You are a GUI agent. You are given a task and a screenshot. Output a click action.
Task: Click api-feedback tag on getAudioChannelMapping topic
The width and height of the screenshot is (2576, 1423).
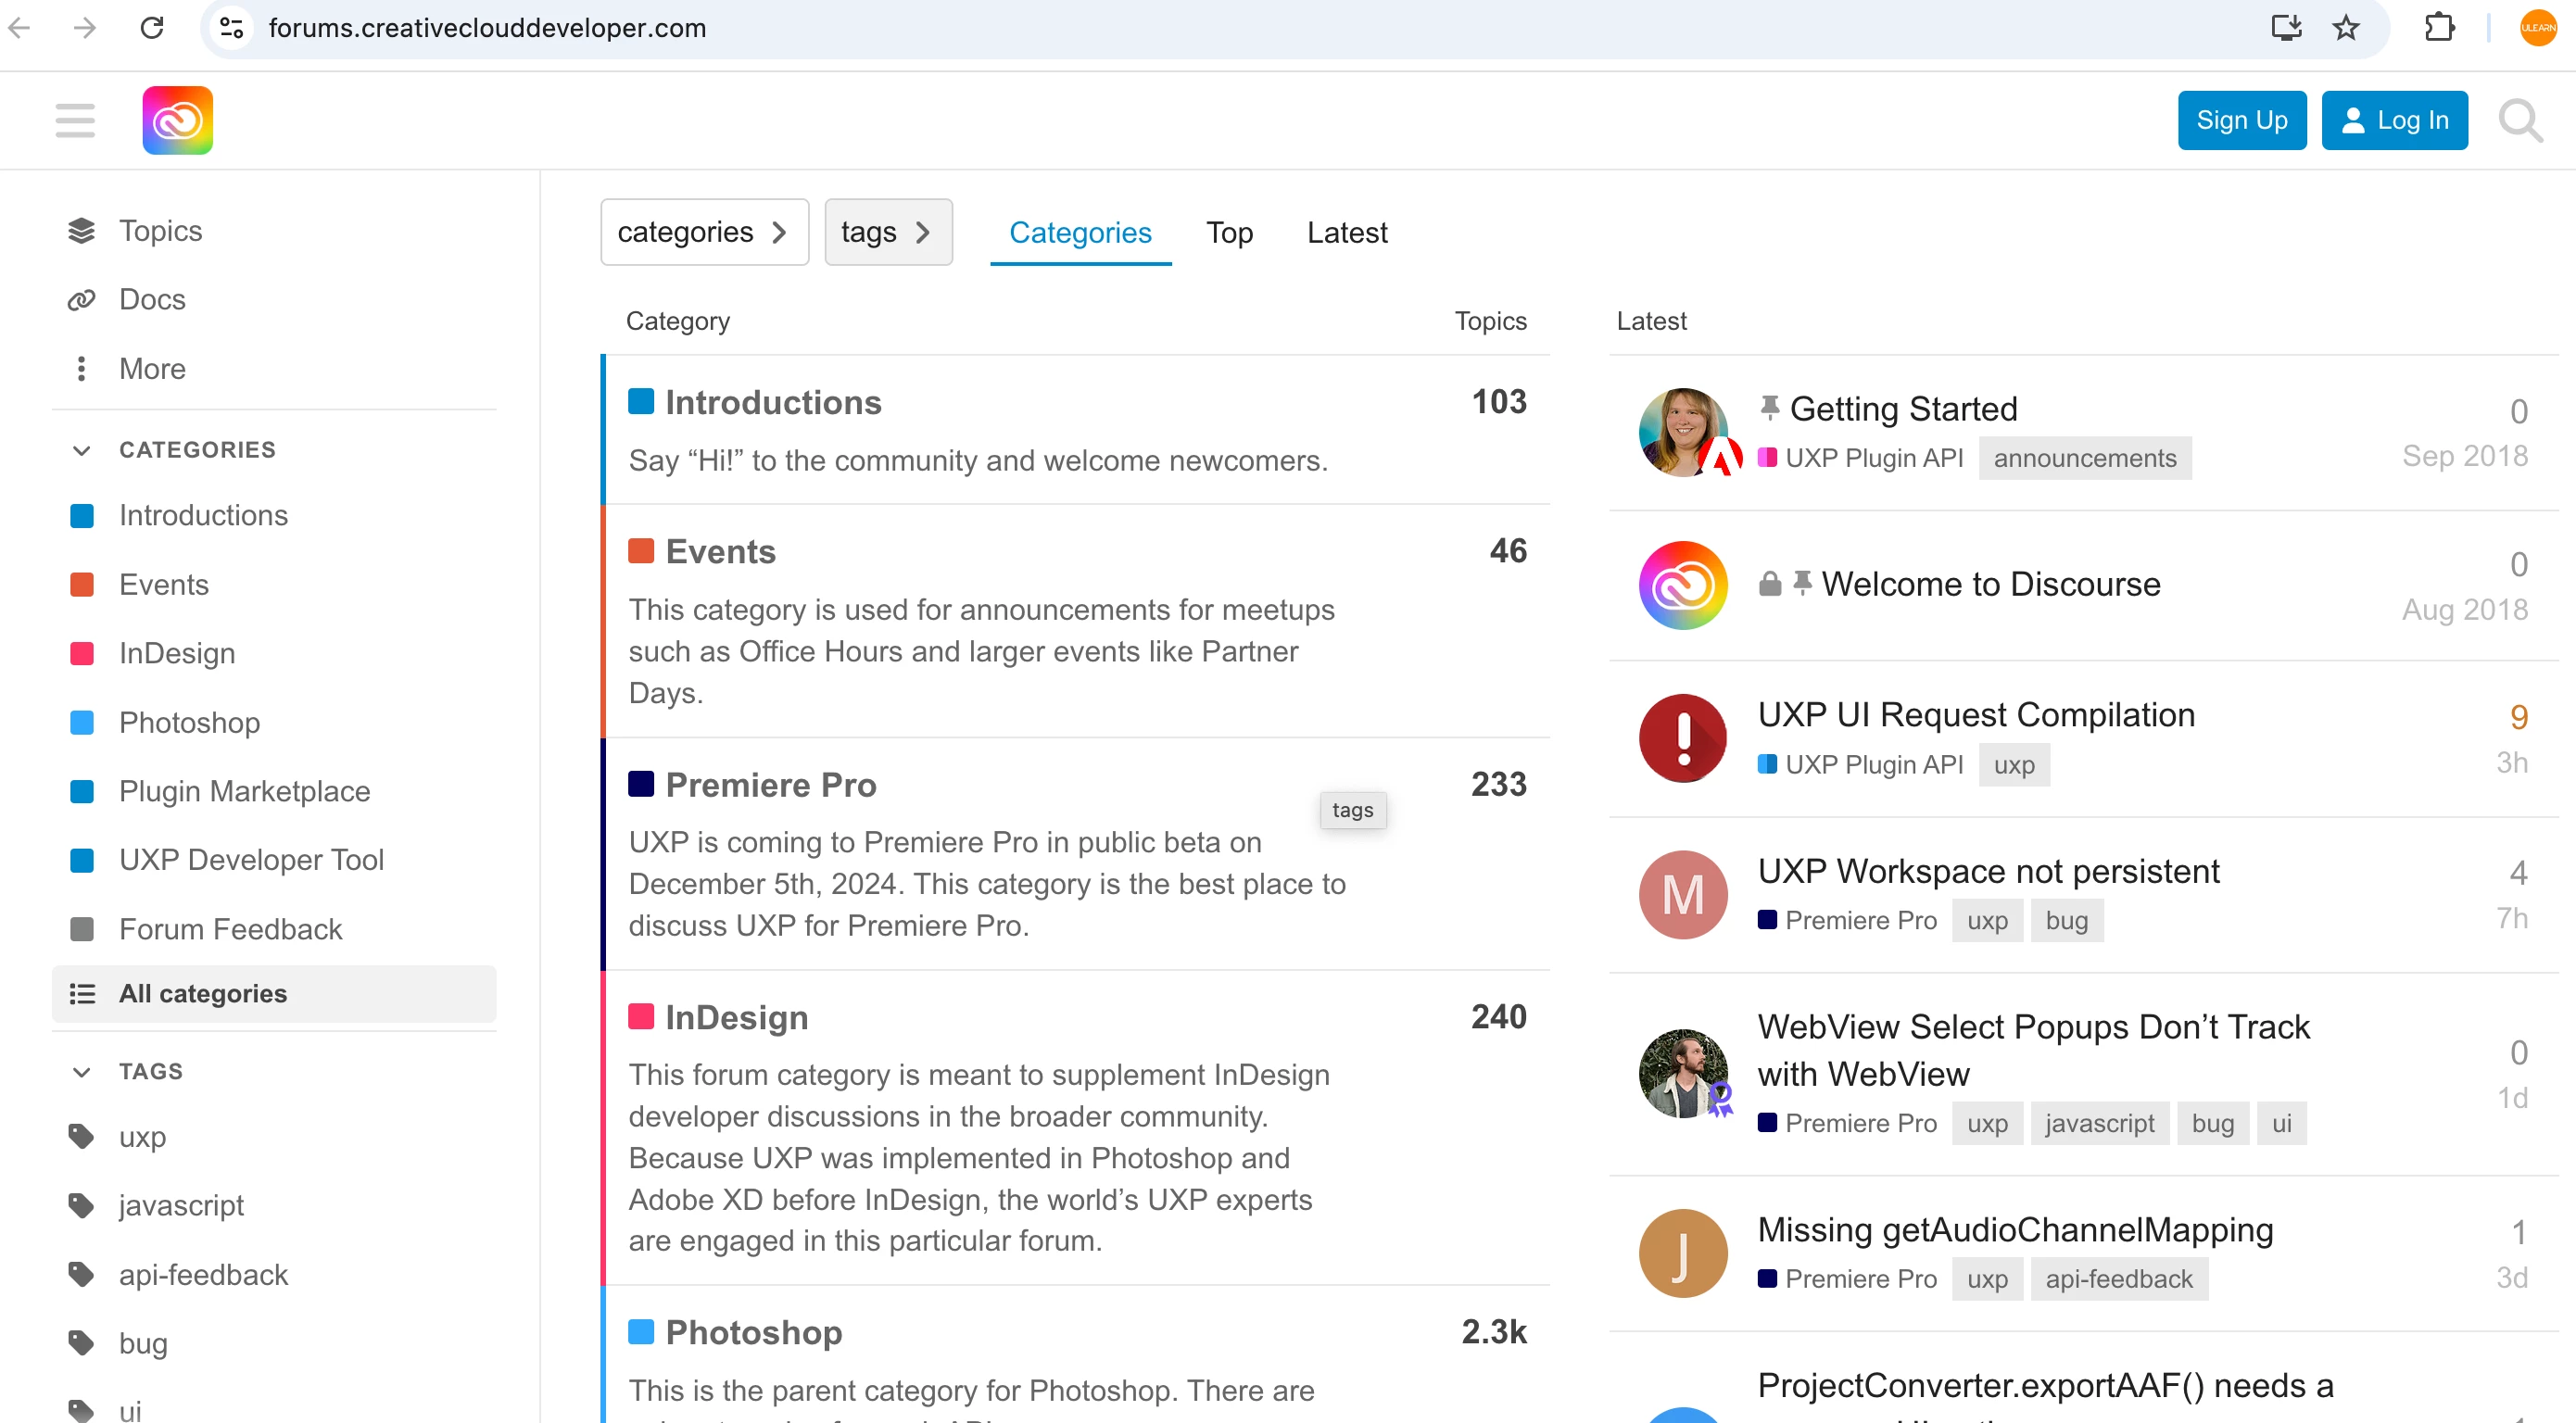coord(2119,1279)
